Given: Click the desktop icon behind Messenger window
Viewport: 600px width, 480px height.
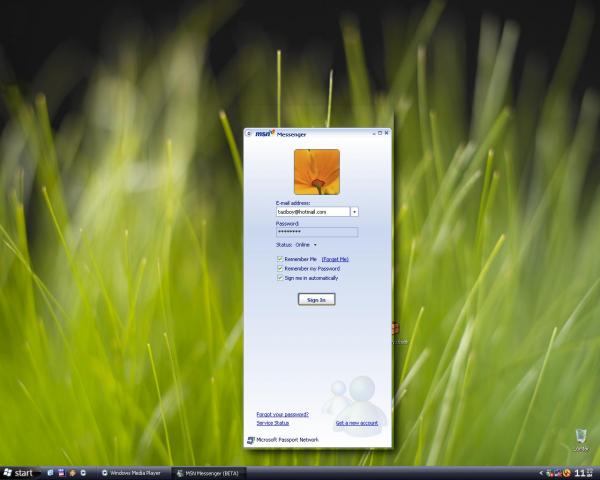Looking at the screenshot, I should 396,330.
